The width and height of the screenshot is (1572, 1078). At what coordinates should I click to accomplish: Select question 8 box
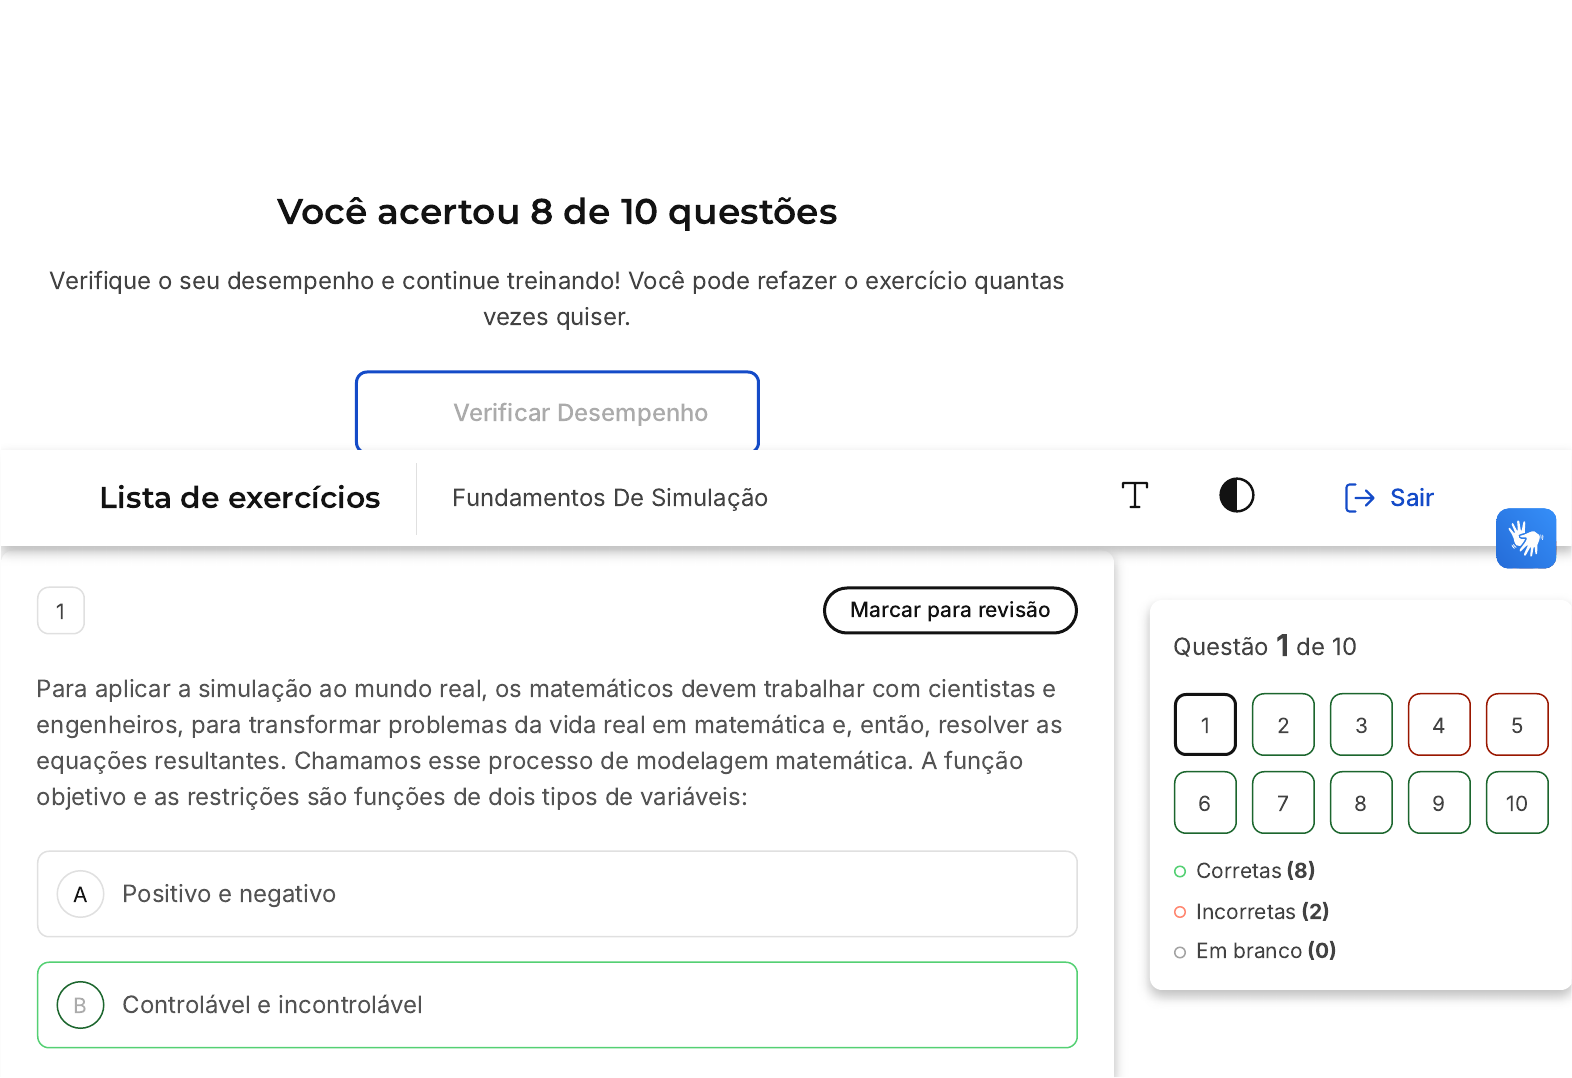1361,803
